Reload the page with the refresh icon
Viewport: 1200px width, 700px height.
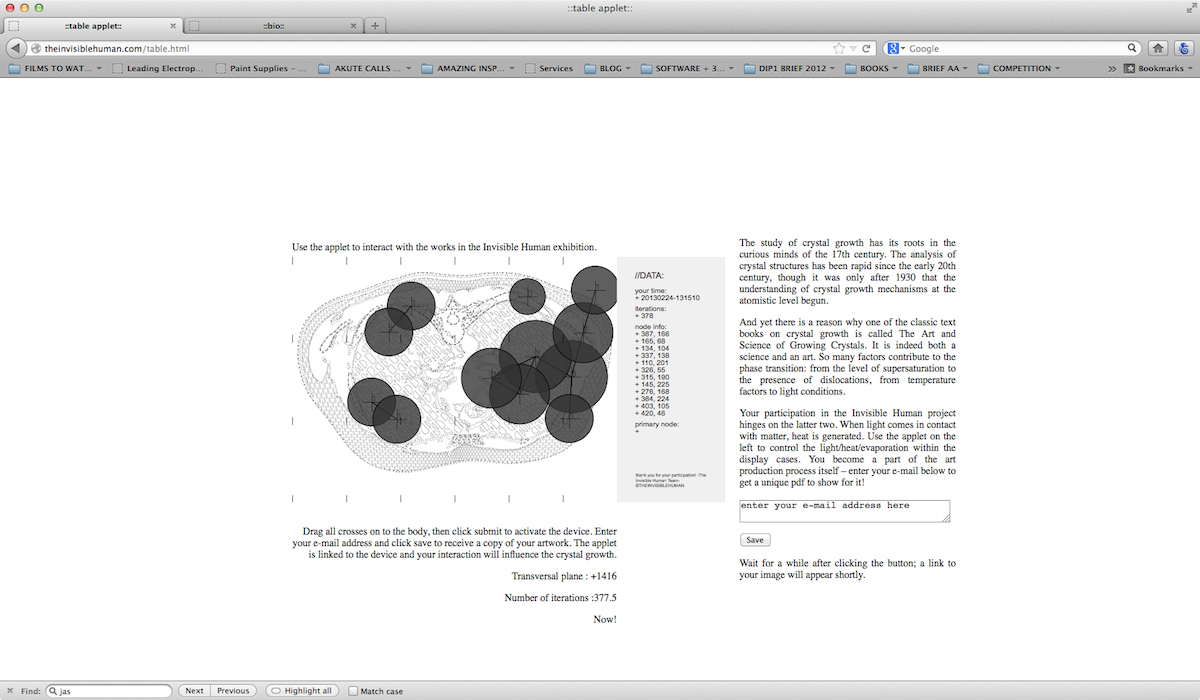[867, 48]
